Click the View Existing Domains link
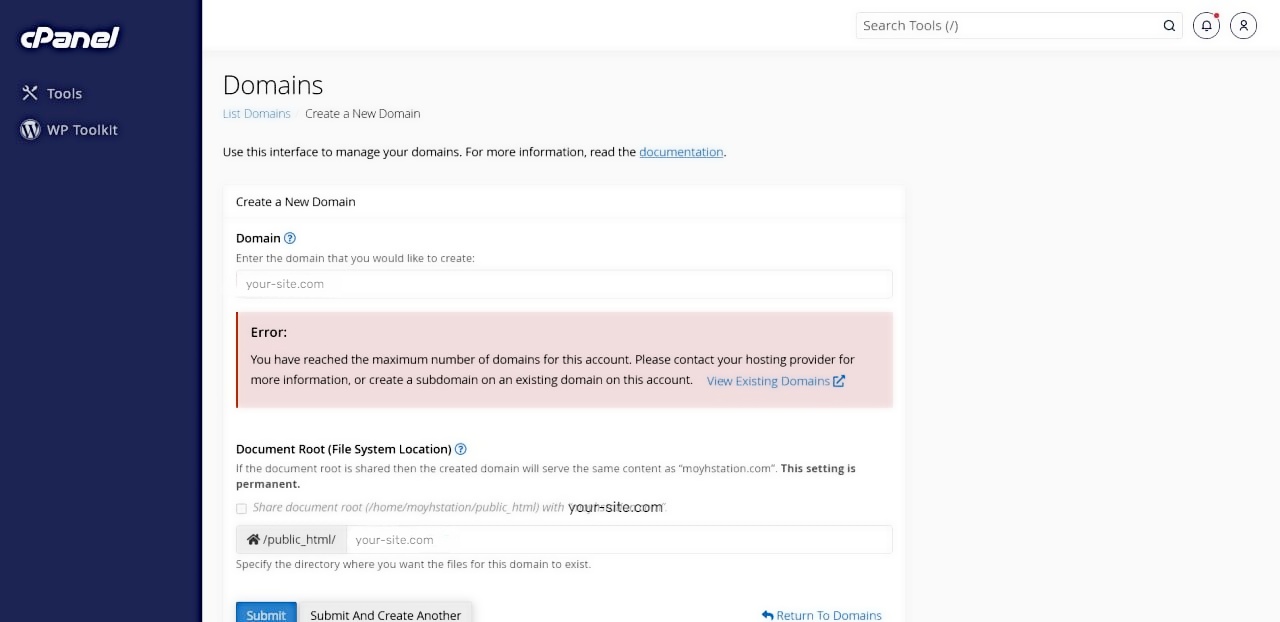Image resolution: width=1280 pixels, height=622 pixels. pos(768,381)
